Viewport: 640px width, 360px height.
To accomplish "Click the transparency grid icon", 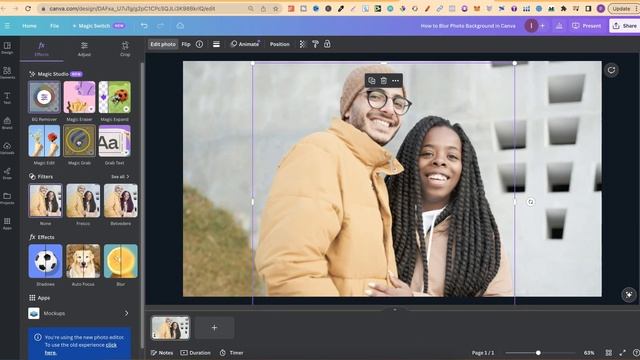I will [302, 44].
